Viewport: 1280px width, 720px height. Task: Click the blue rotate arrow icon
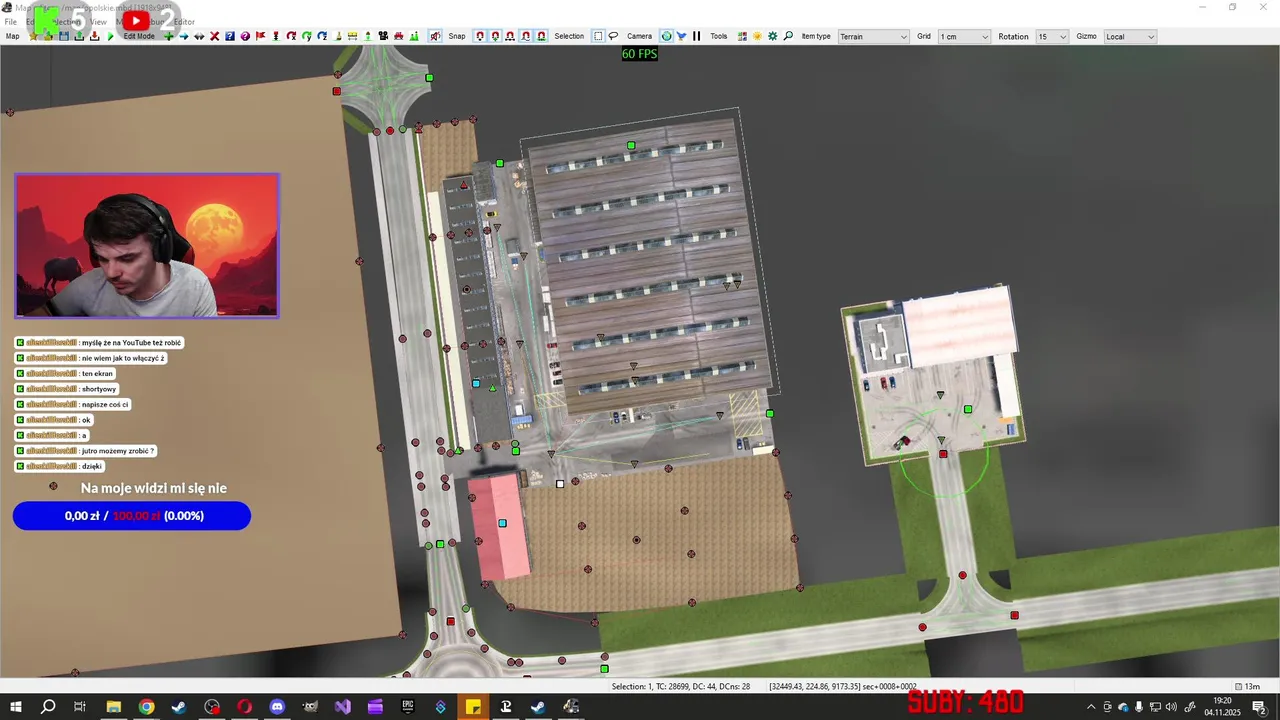coord(322,36)
